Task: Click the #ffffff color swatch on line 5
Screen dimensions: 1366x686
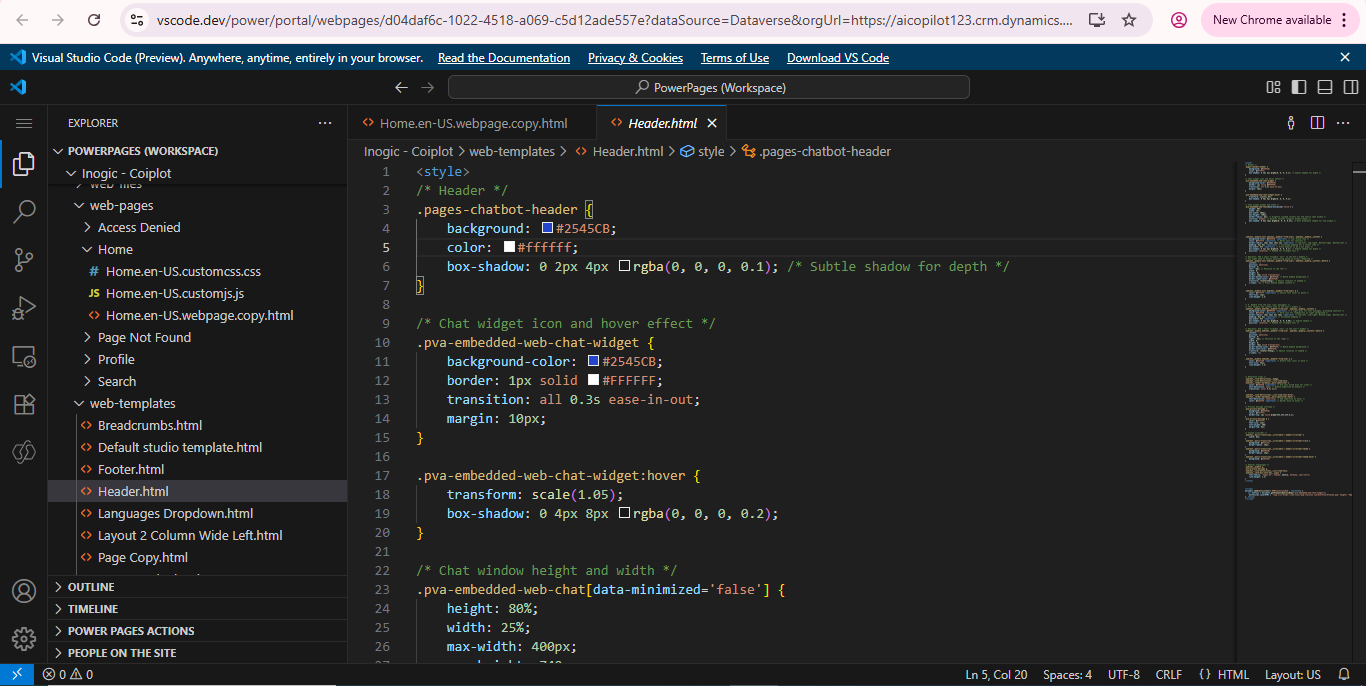Action: pyautogui.click(x=509, y=247)
